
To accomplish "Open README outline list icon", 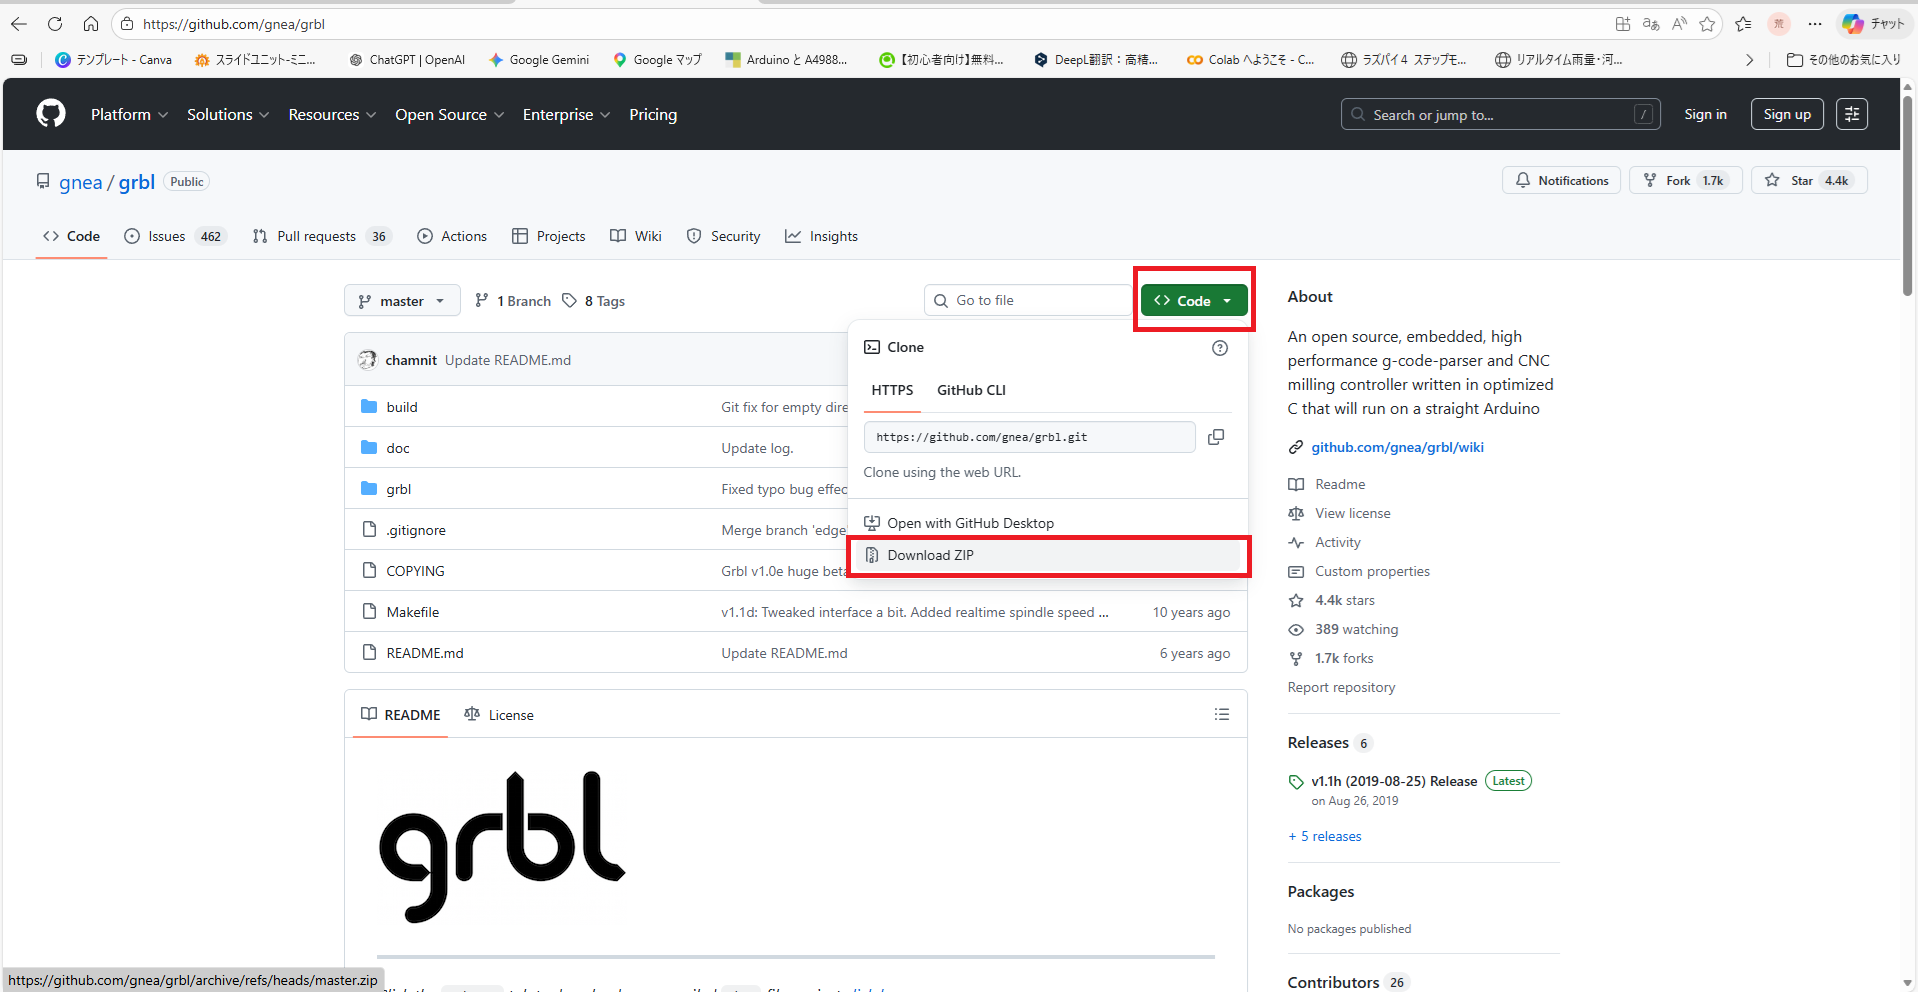I will (1221, 714).
